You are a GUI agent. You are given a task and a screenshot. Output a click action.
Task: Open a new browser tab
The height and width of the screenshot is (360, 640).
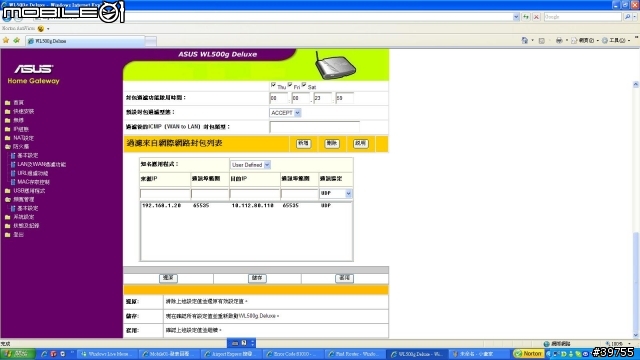151,41
